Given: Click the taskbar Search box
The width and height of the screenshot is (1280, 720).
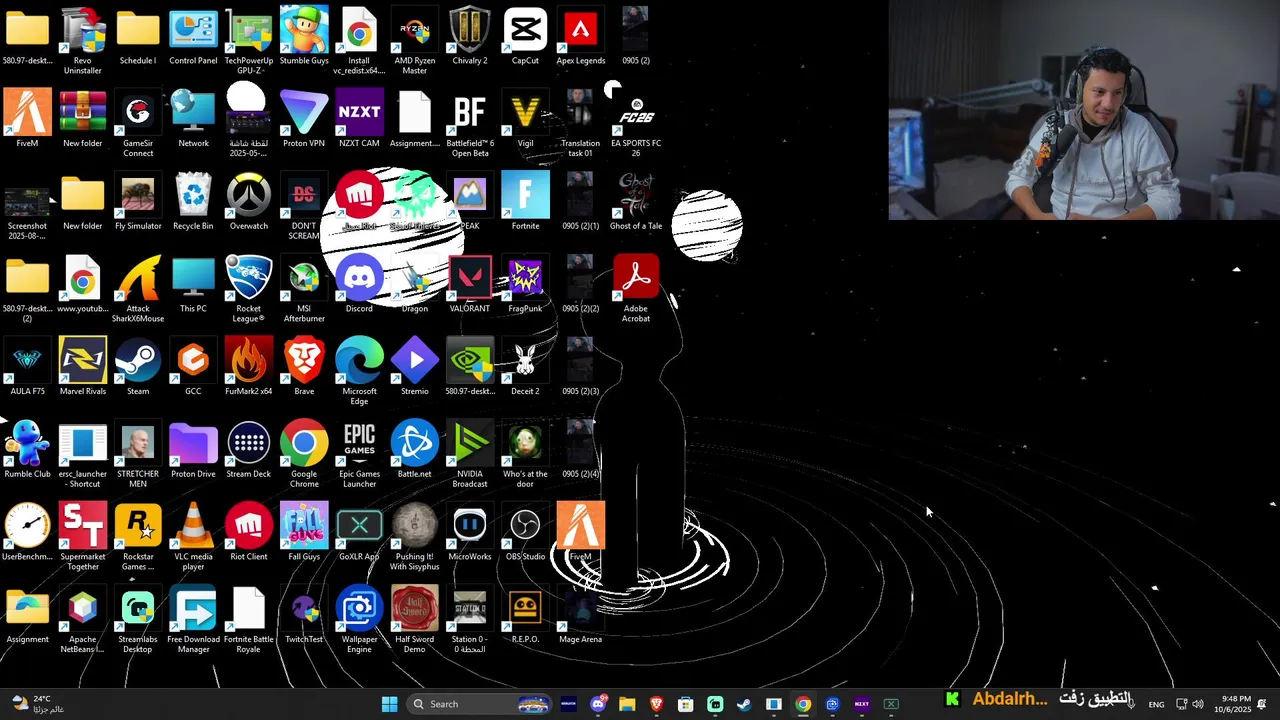Looking at the screenshot, I should [x=481, y=704].
